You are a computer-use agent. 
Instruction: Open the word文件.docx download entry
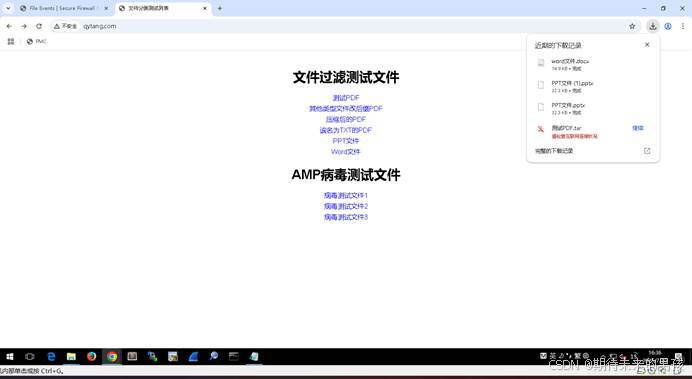[x=593, y=64]
